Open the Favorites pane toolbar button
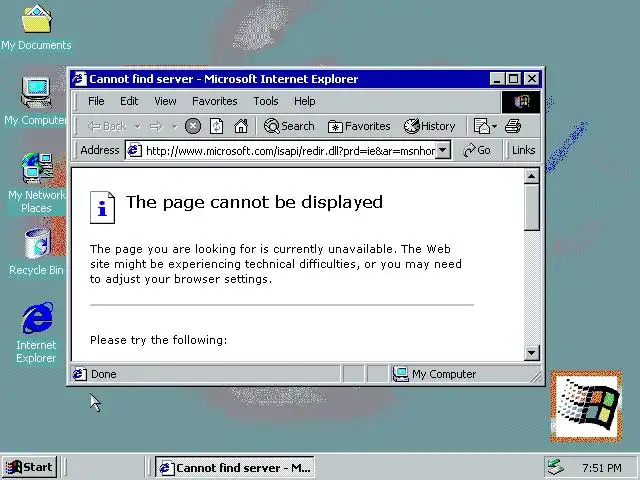 click(x=359, y=127)
